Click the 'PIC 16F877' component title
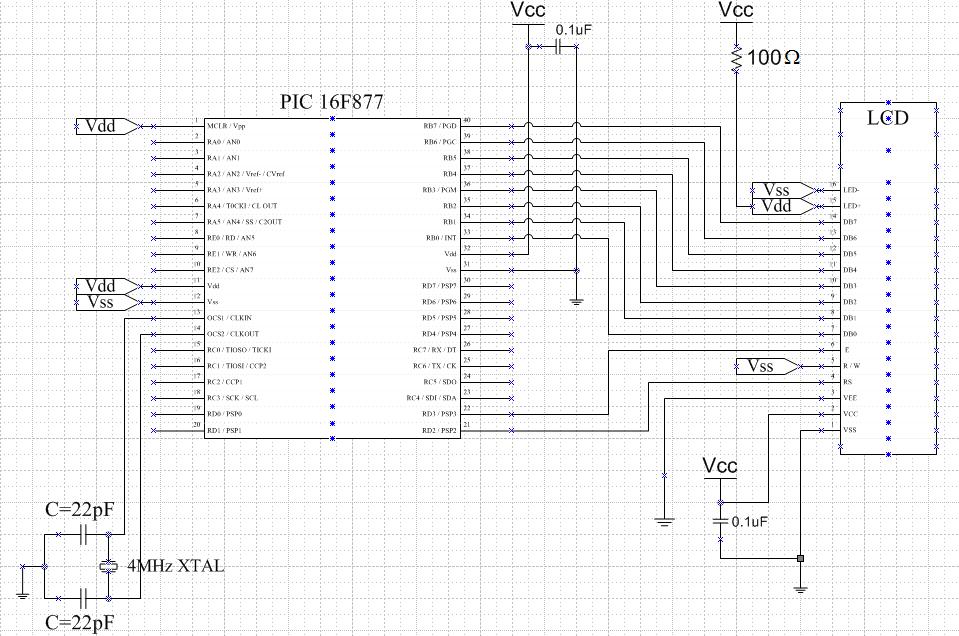 [332, 102]
